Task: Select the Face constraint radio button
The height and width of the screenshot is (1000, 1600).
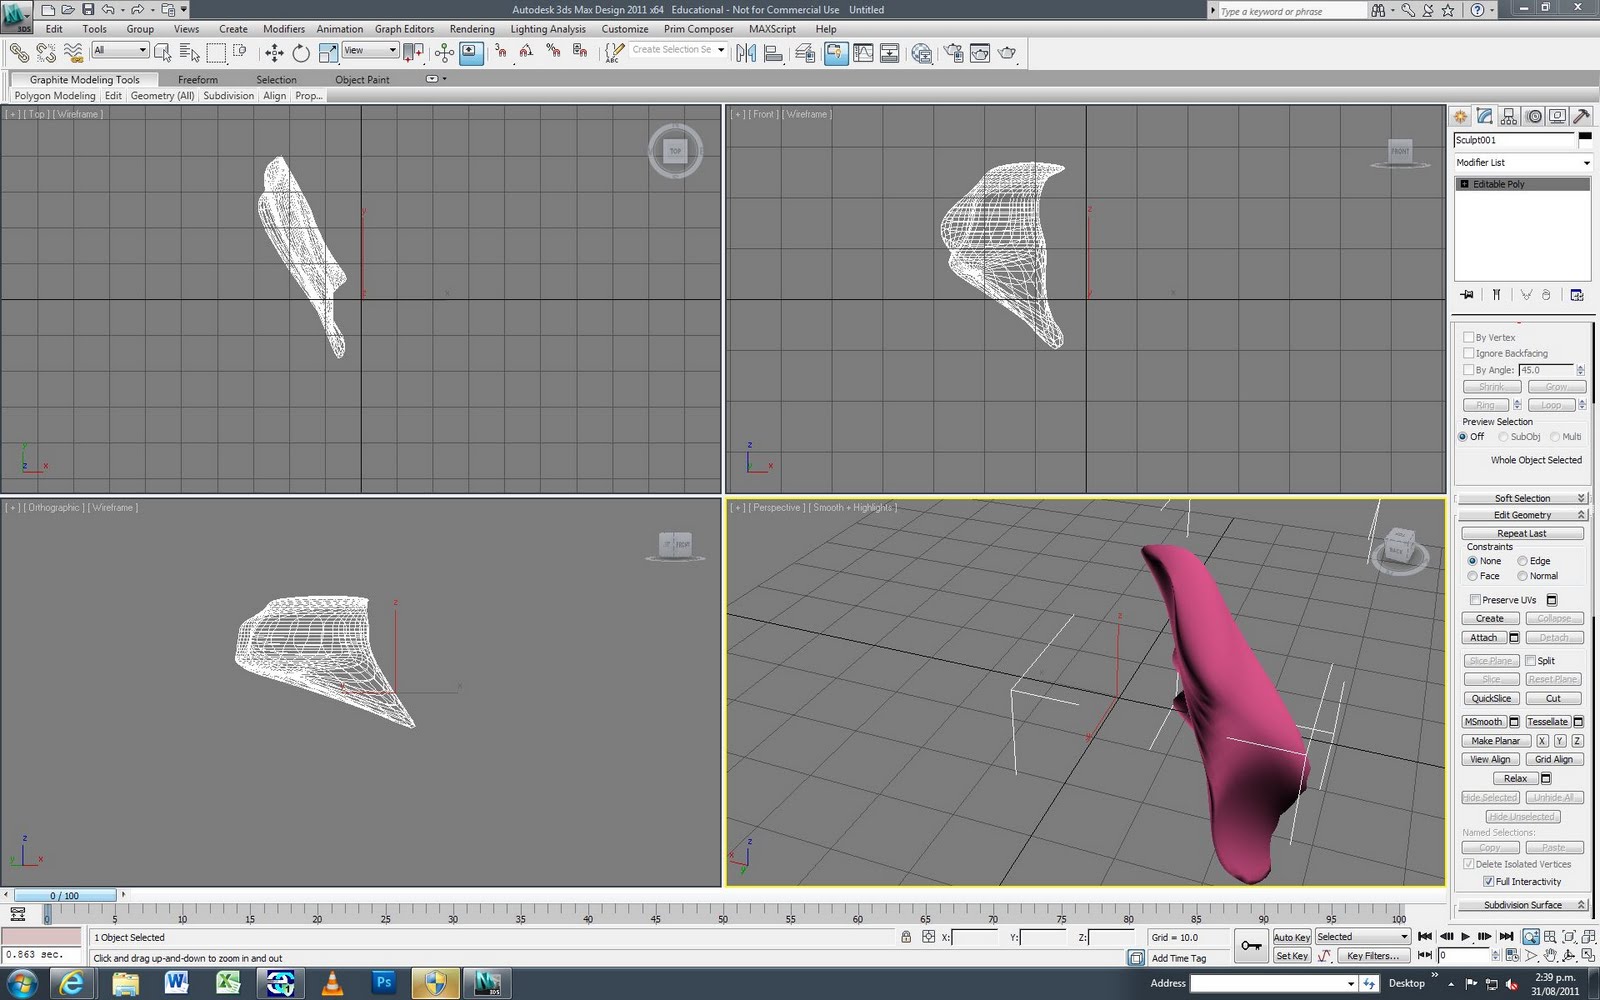Action: click(1473, 576)
